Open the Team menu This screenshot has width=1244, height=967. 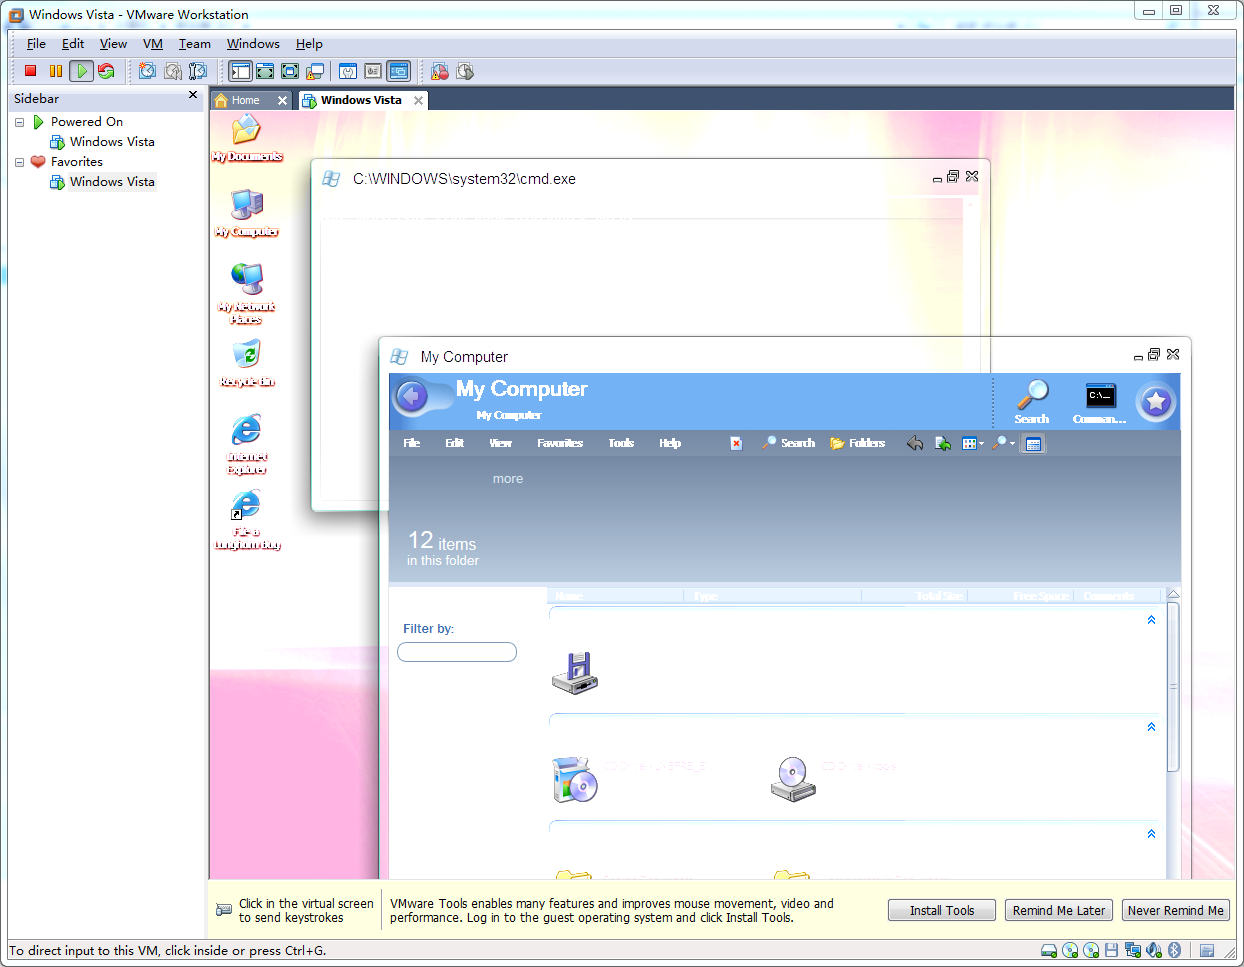click(x=195, y=44)
